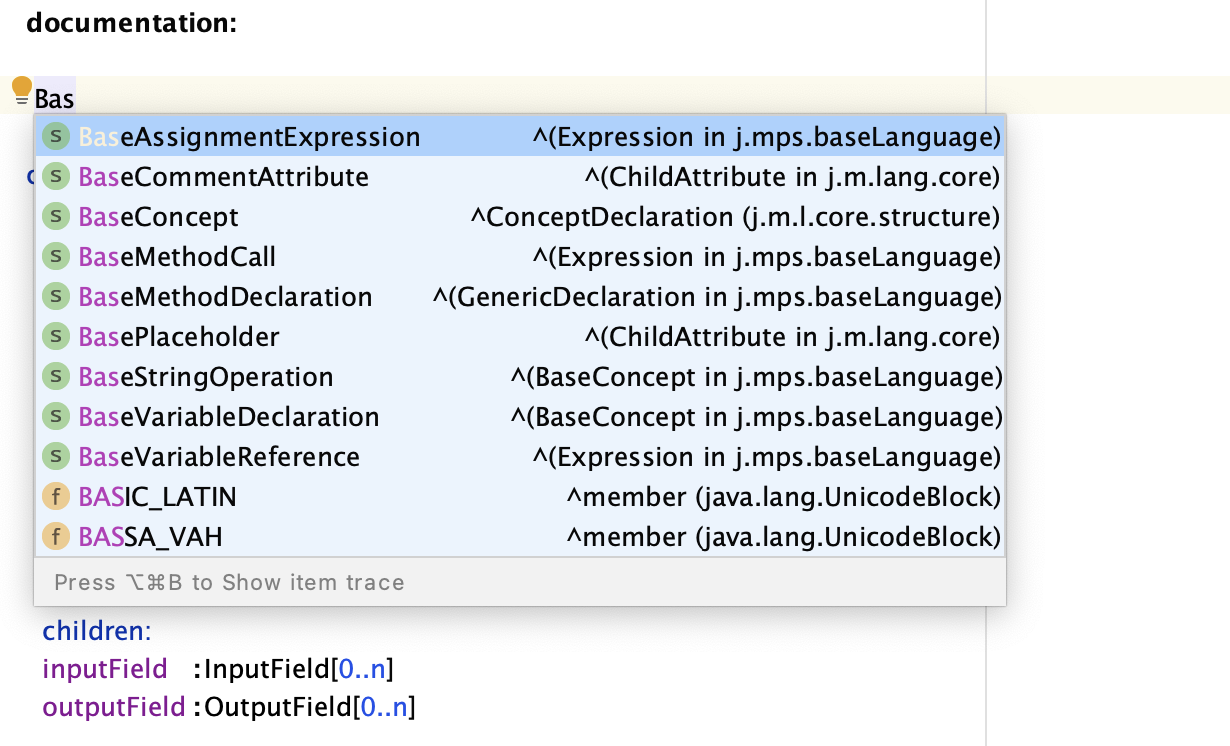Click the OutputField type reference
Image resolution: width=1230 pixels, height=746 pixels.
pos(276,706)
